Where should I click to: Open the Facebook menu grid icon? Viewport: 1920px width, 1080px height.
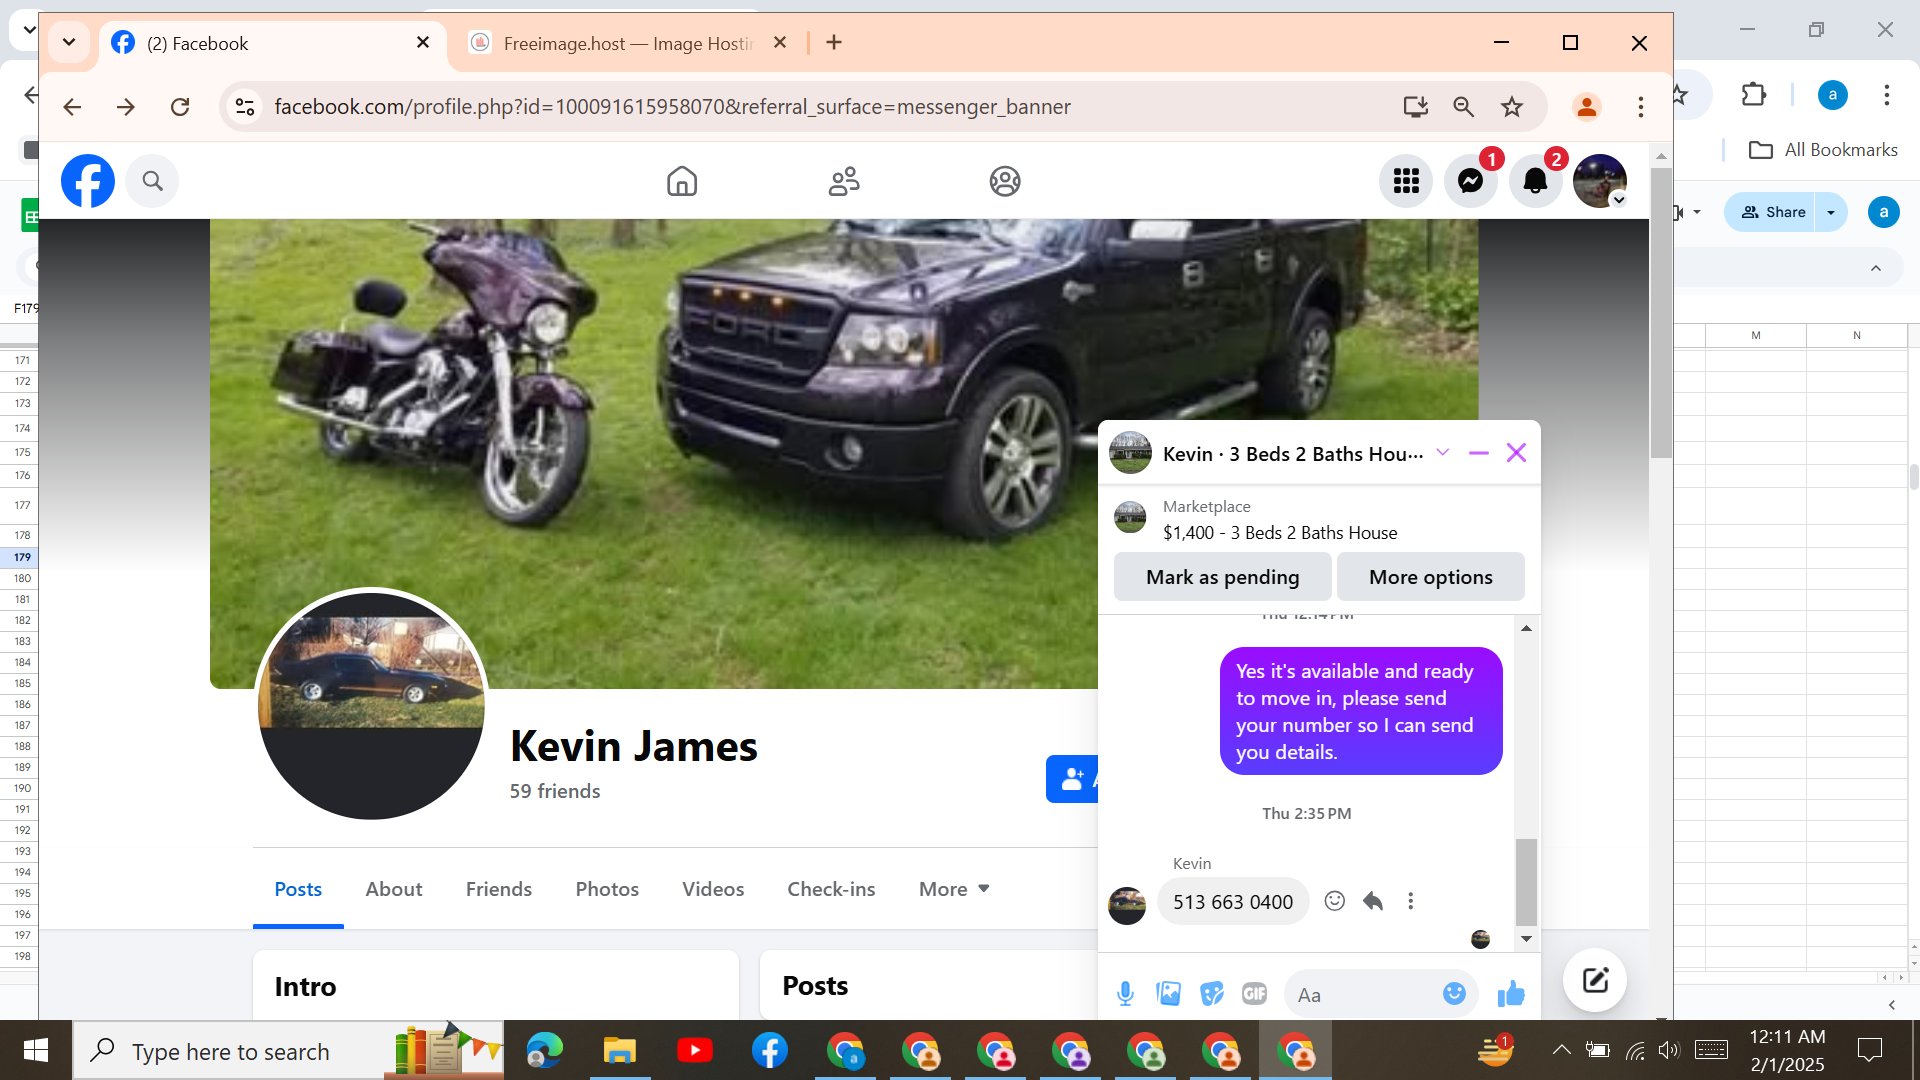(1406, 181)
